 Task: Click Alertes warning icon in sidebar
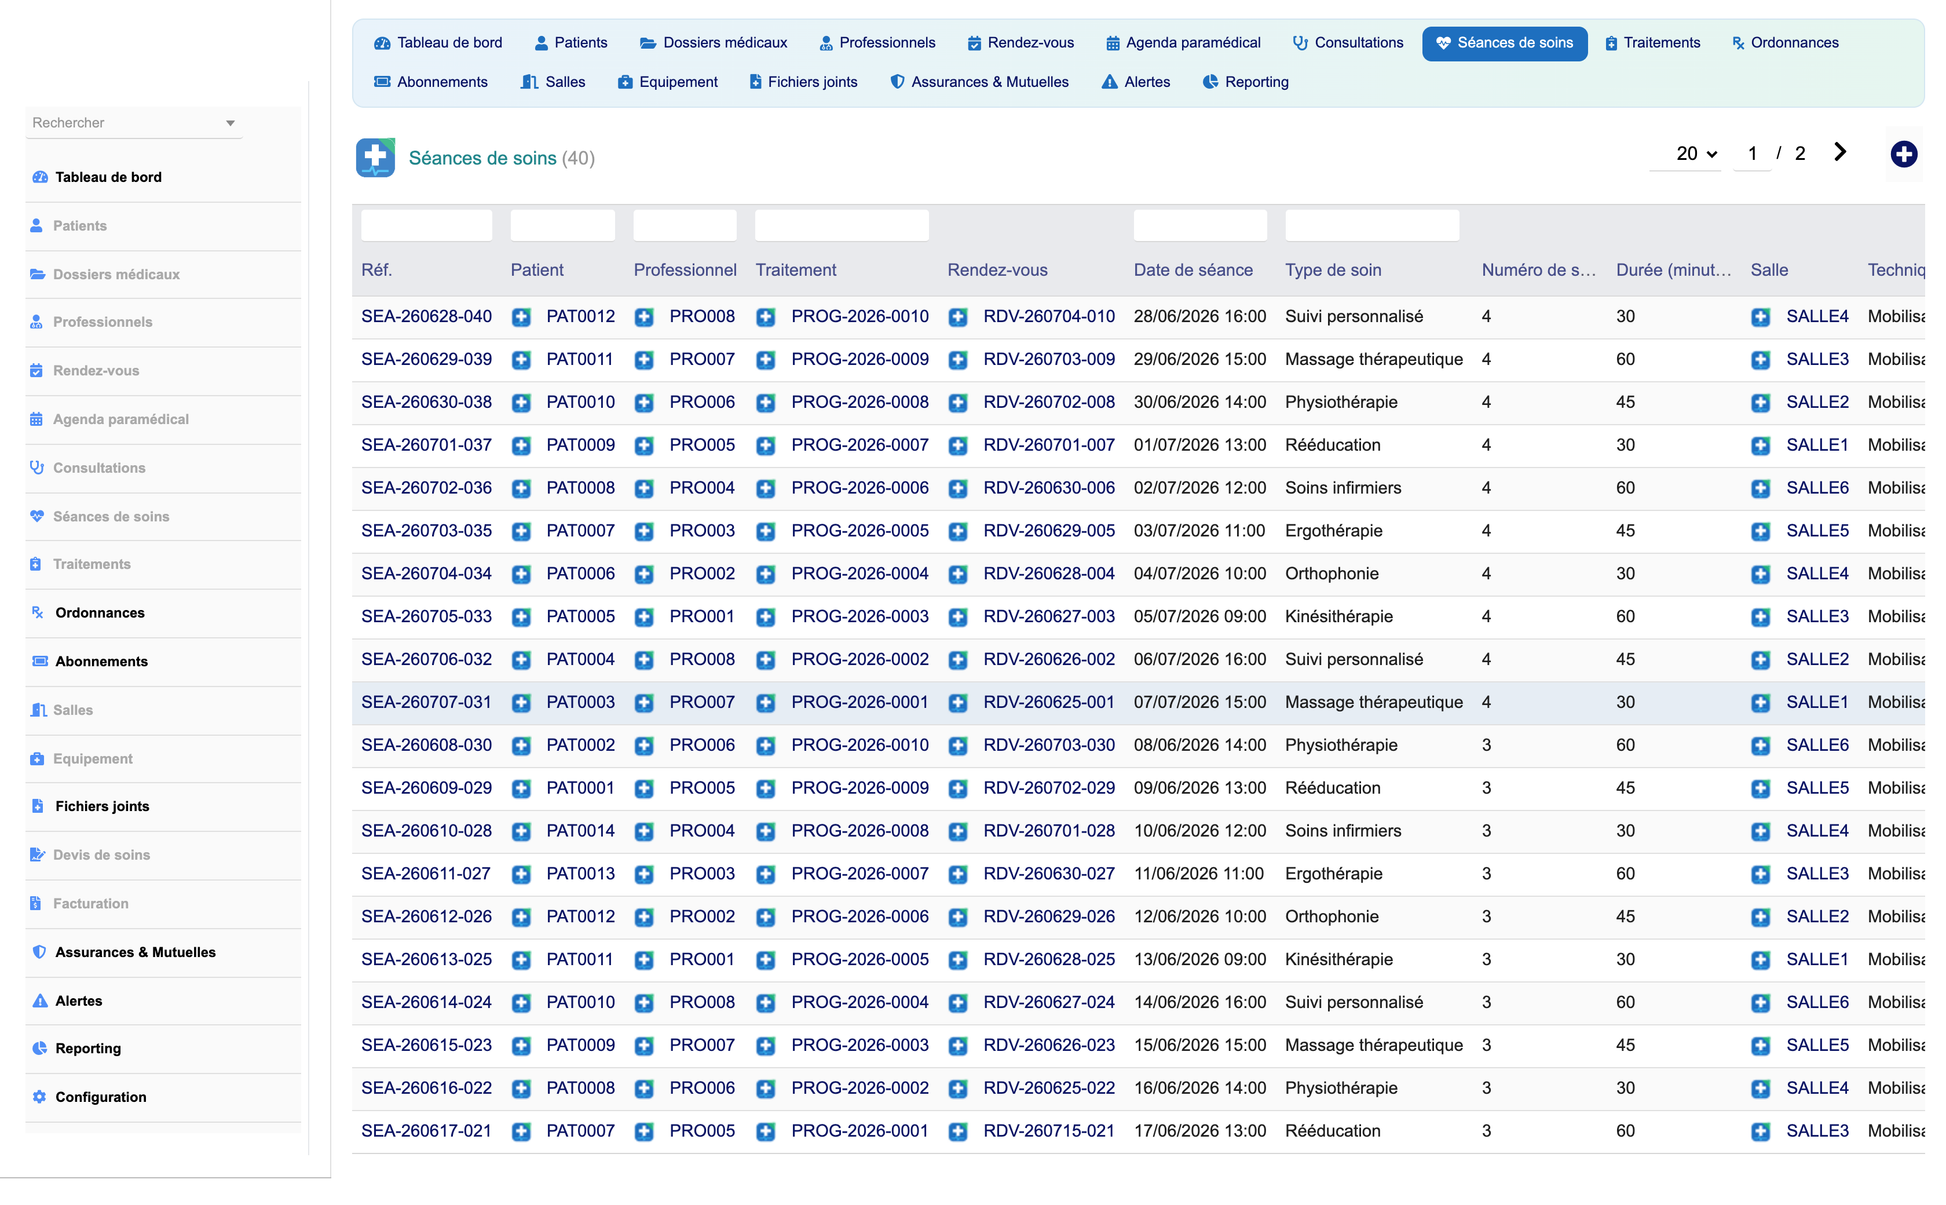point(40,1001)
